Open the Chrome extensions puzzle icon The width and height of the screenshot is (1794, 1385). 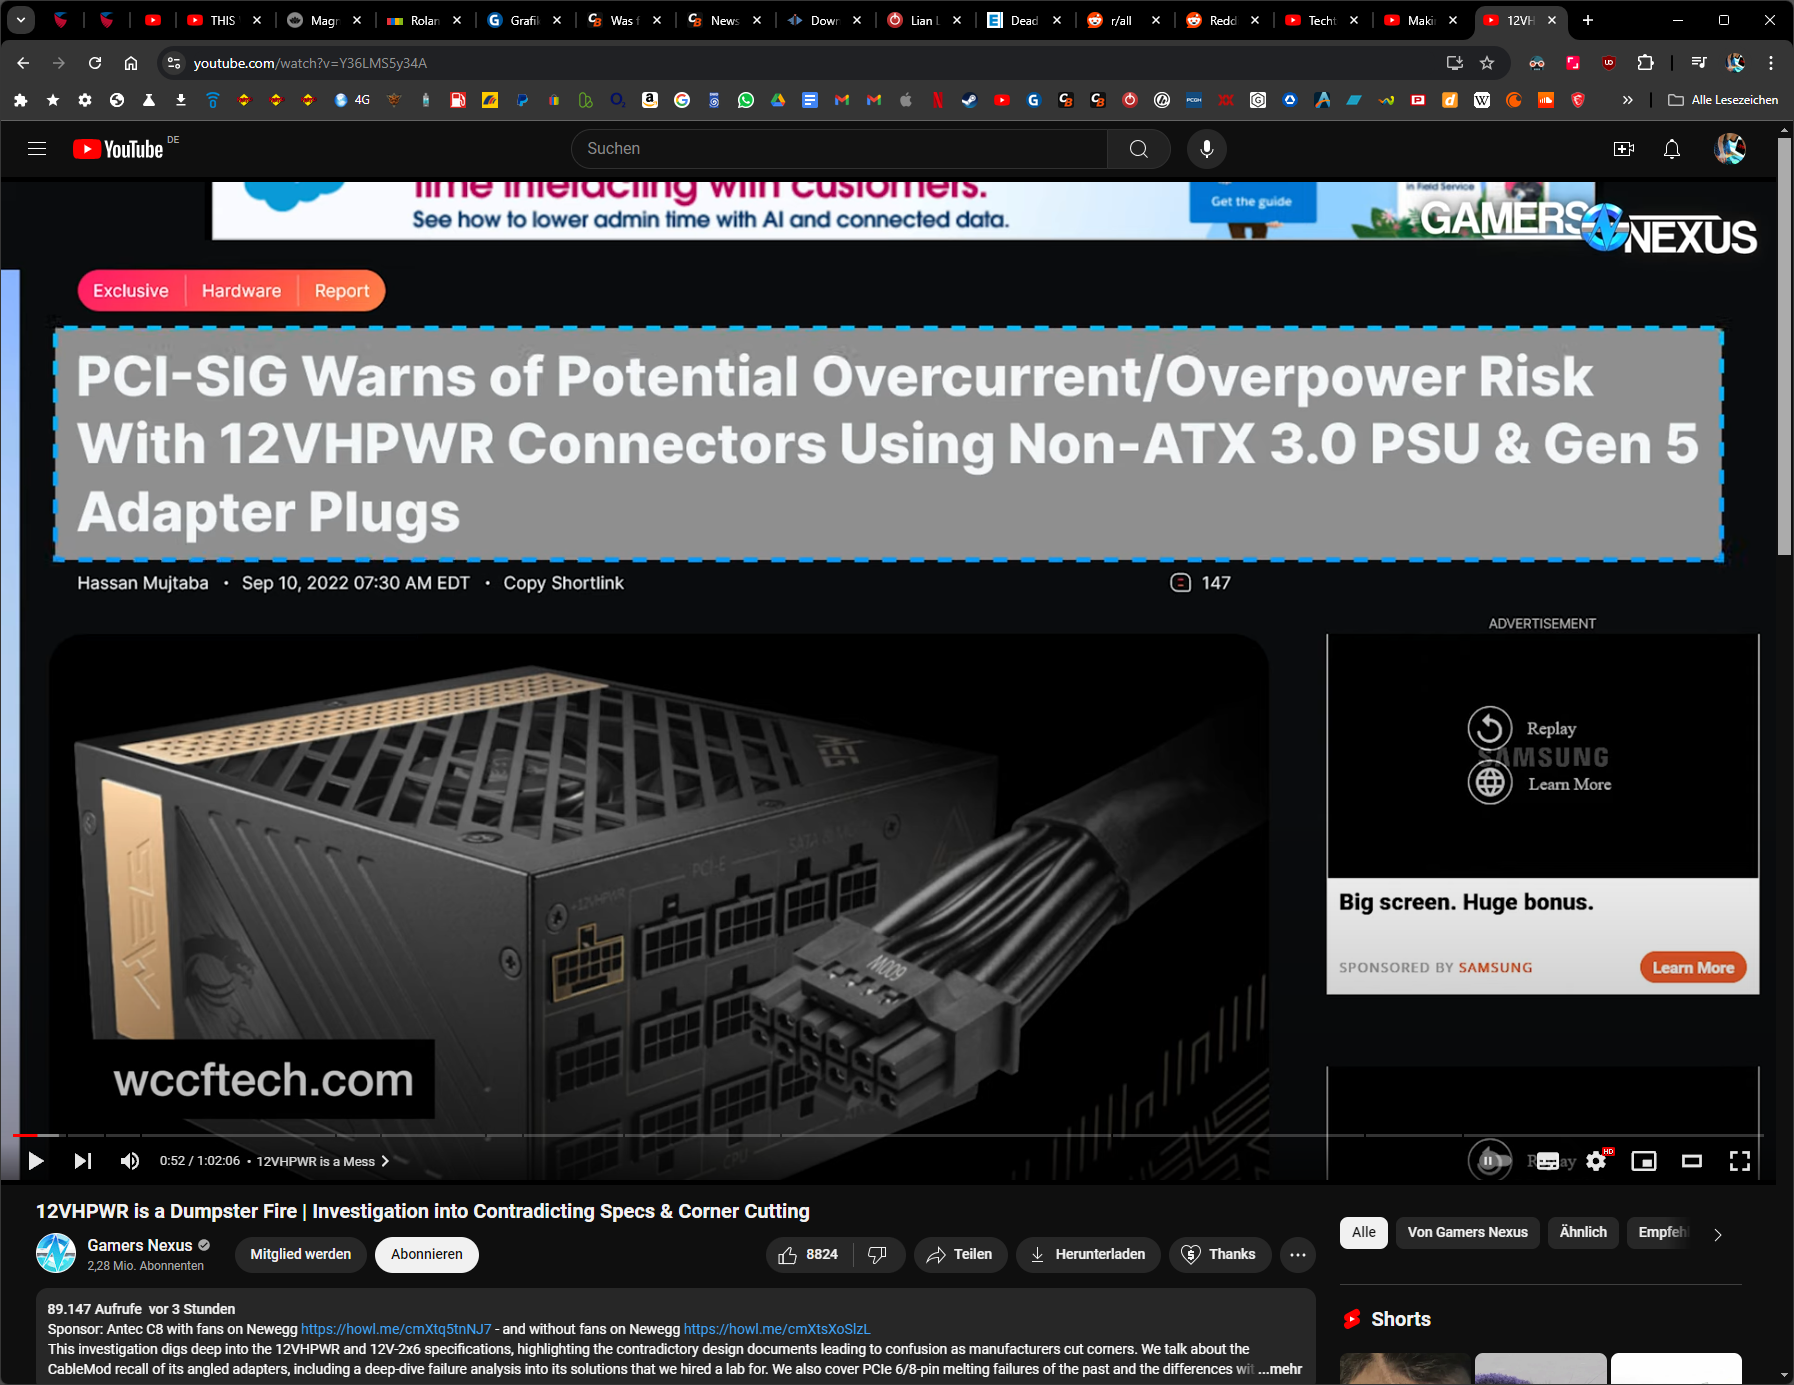coord(1645,63)
